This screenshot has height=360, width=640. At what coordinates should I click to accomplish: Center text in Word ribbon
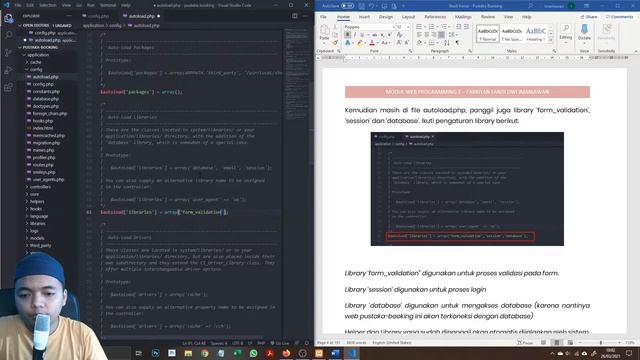click(x=427, y=35)
